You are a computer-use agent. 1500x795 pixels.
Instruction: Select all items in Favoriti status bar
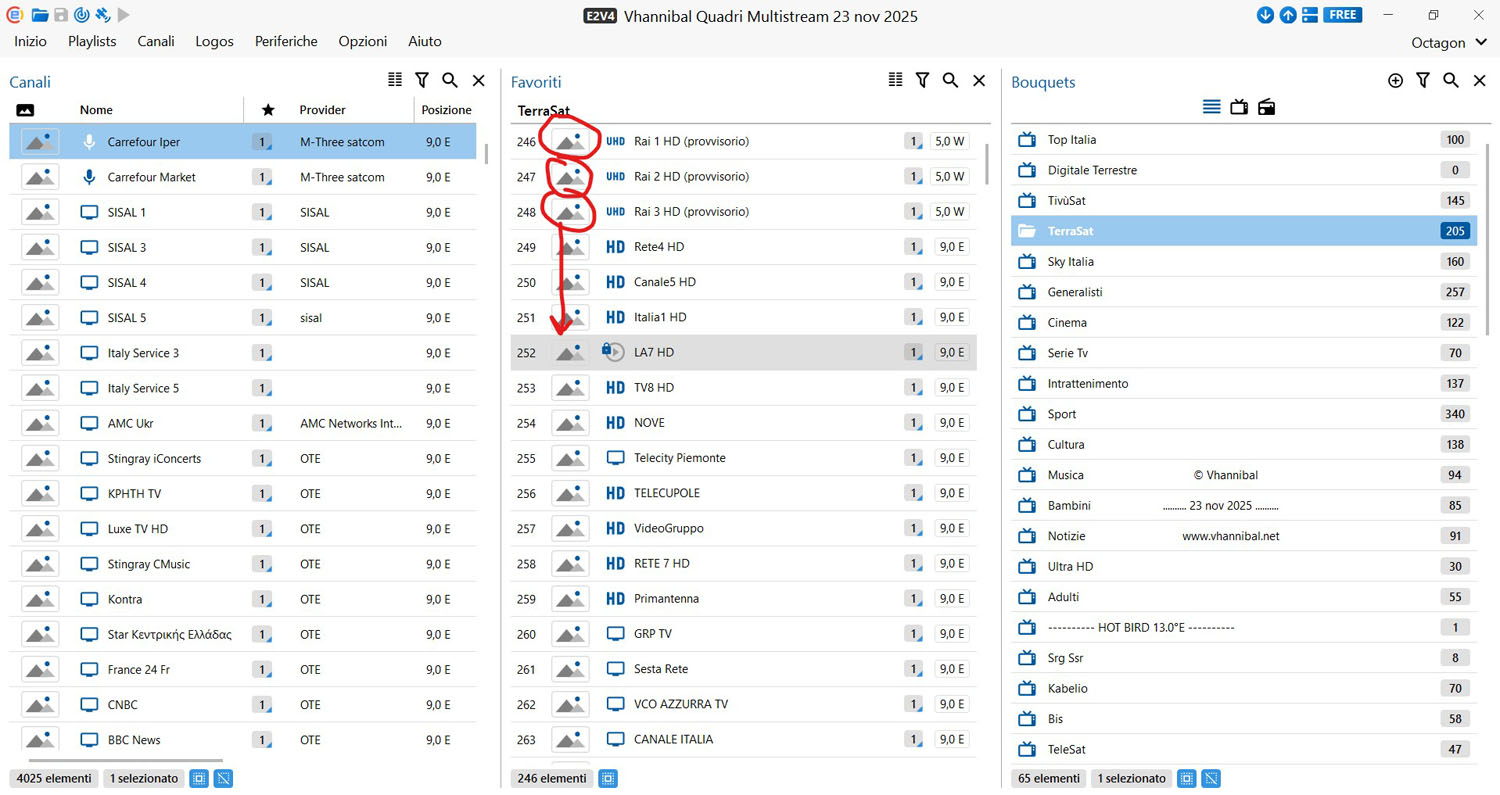pos(608,778)
